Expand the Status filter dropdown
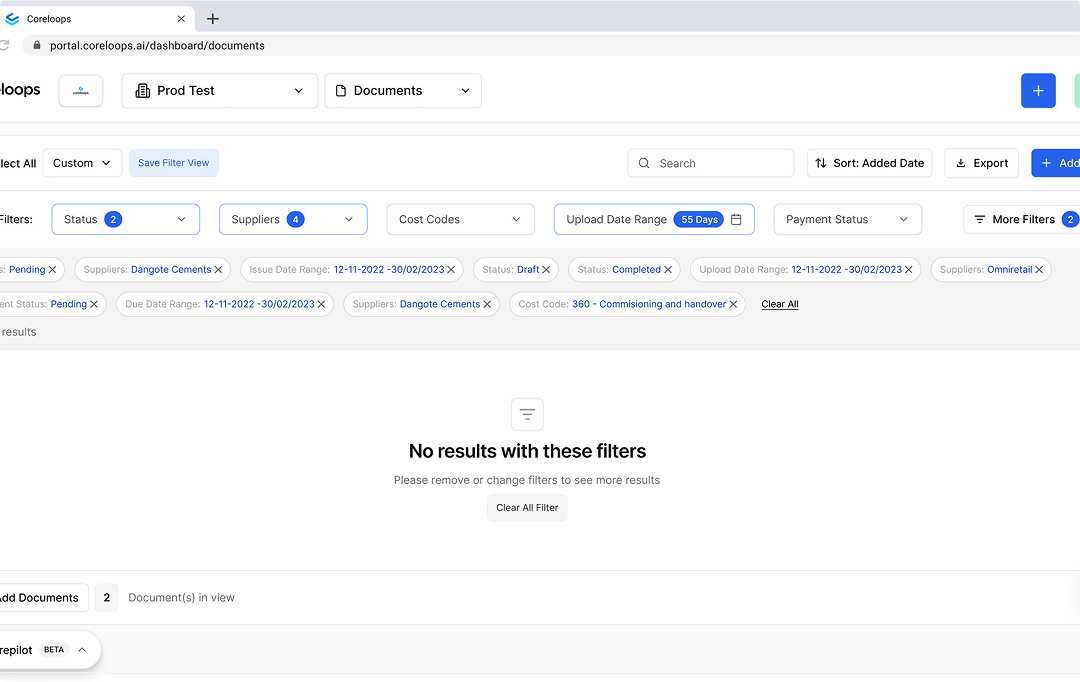 point(125,219)
